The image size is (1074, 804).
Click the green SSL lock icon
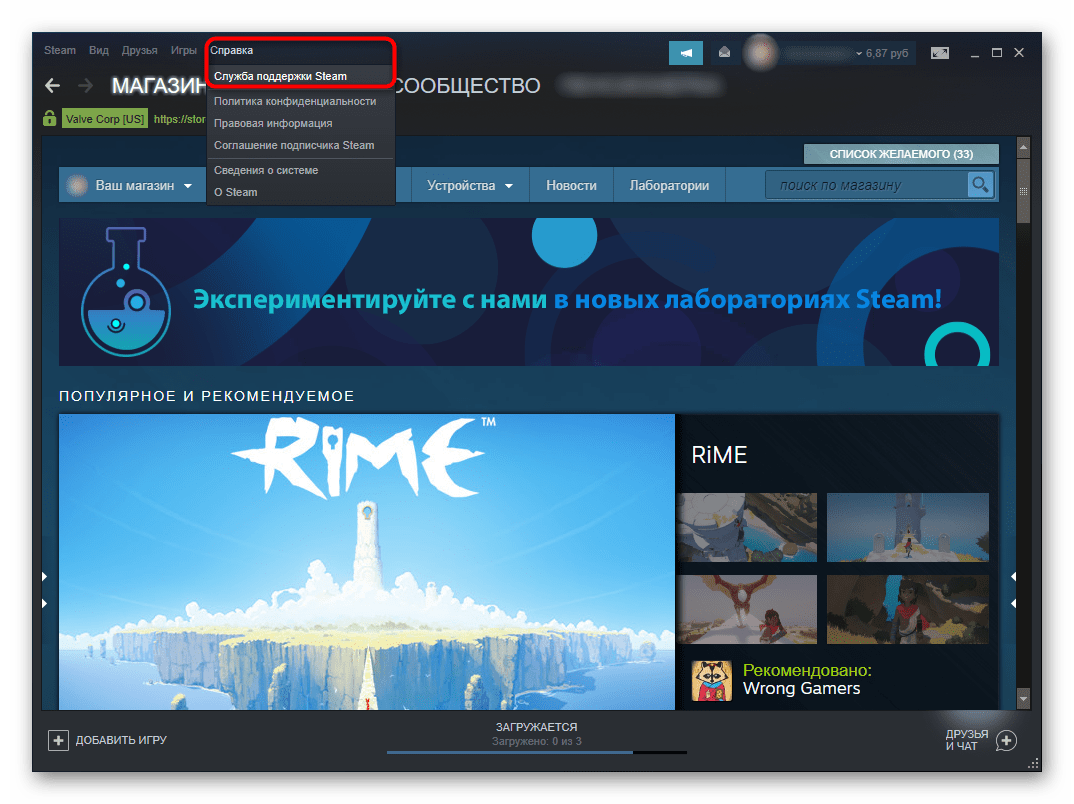(x=49, y=119)
